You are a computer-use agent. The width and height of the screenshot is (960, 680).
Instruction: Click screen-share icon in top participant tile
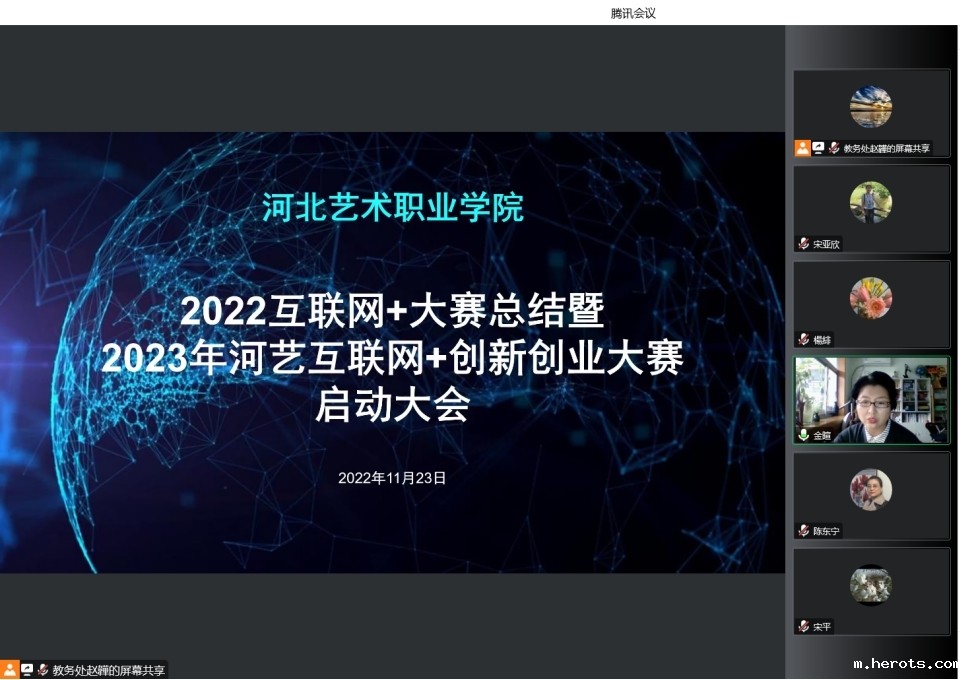point(818,148)
